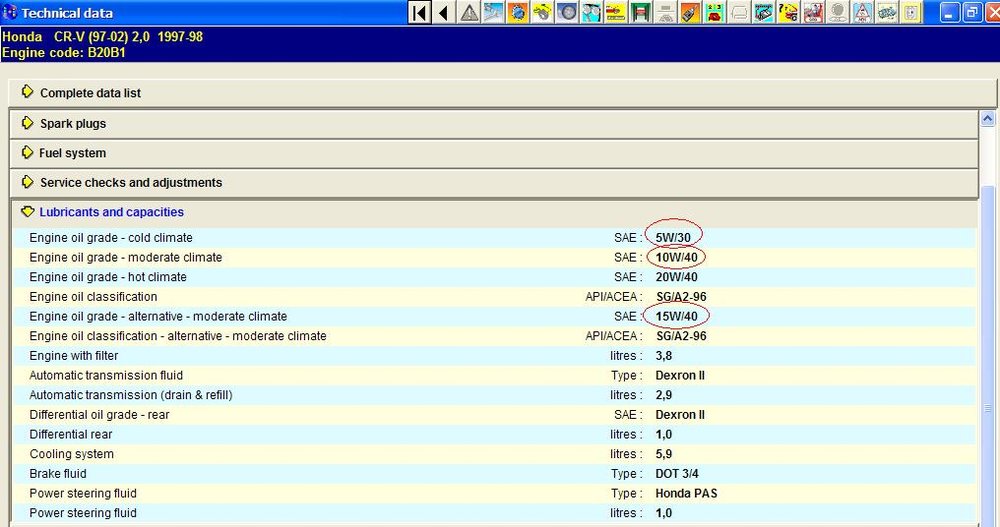Click 'Automatic transmission fluid' row label
1000x527 pixels.
coord(106,376)
